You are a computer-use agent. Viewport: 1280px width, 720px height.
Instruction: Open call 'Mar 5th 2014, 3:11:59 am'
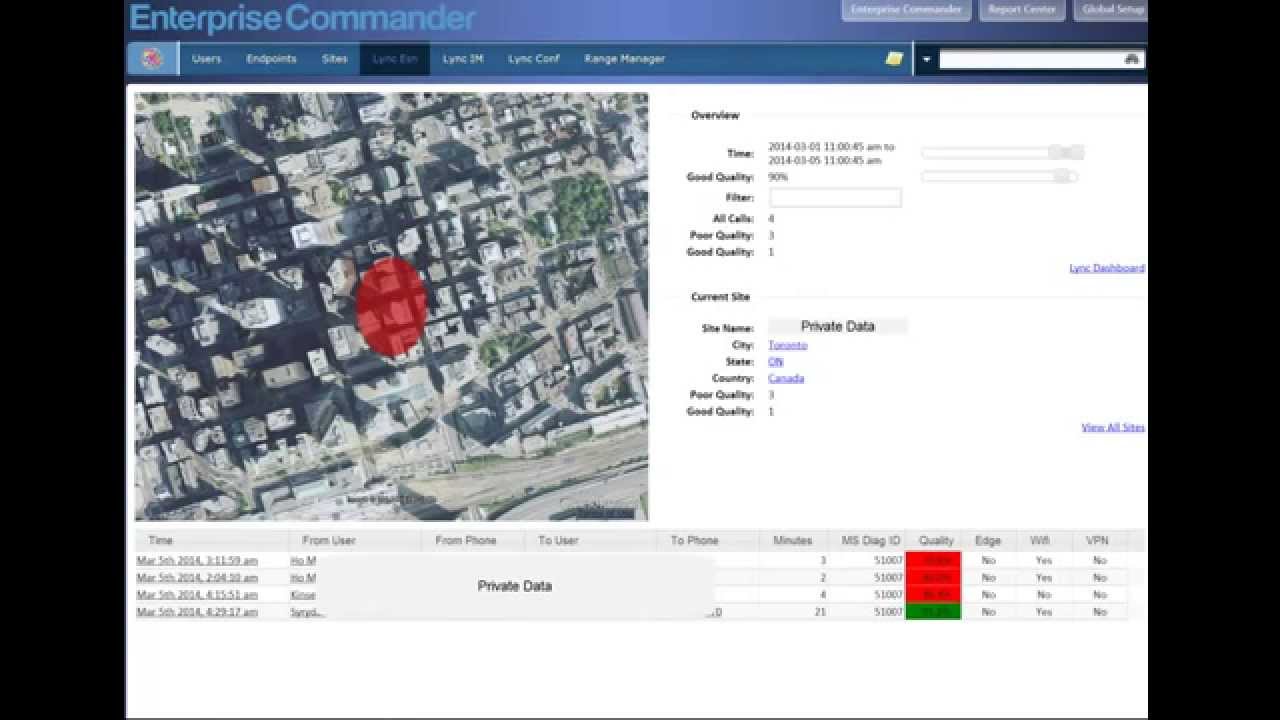click(x=197, y=561)
